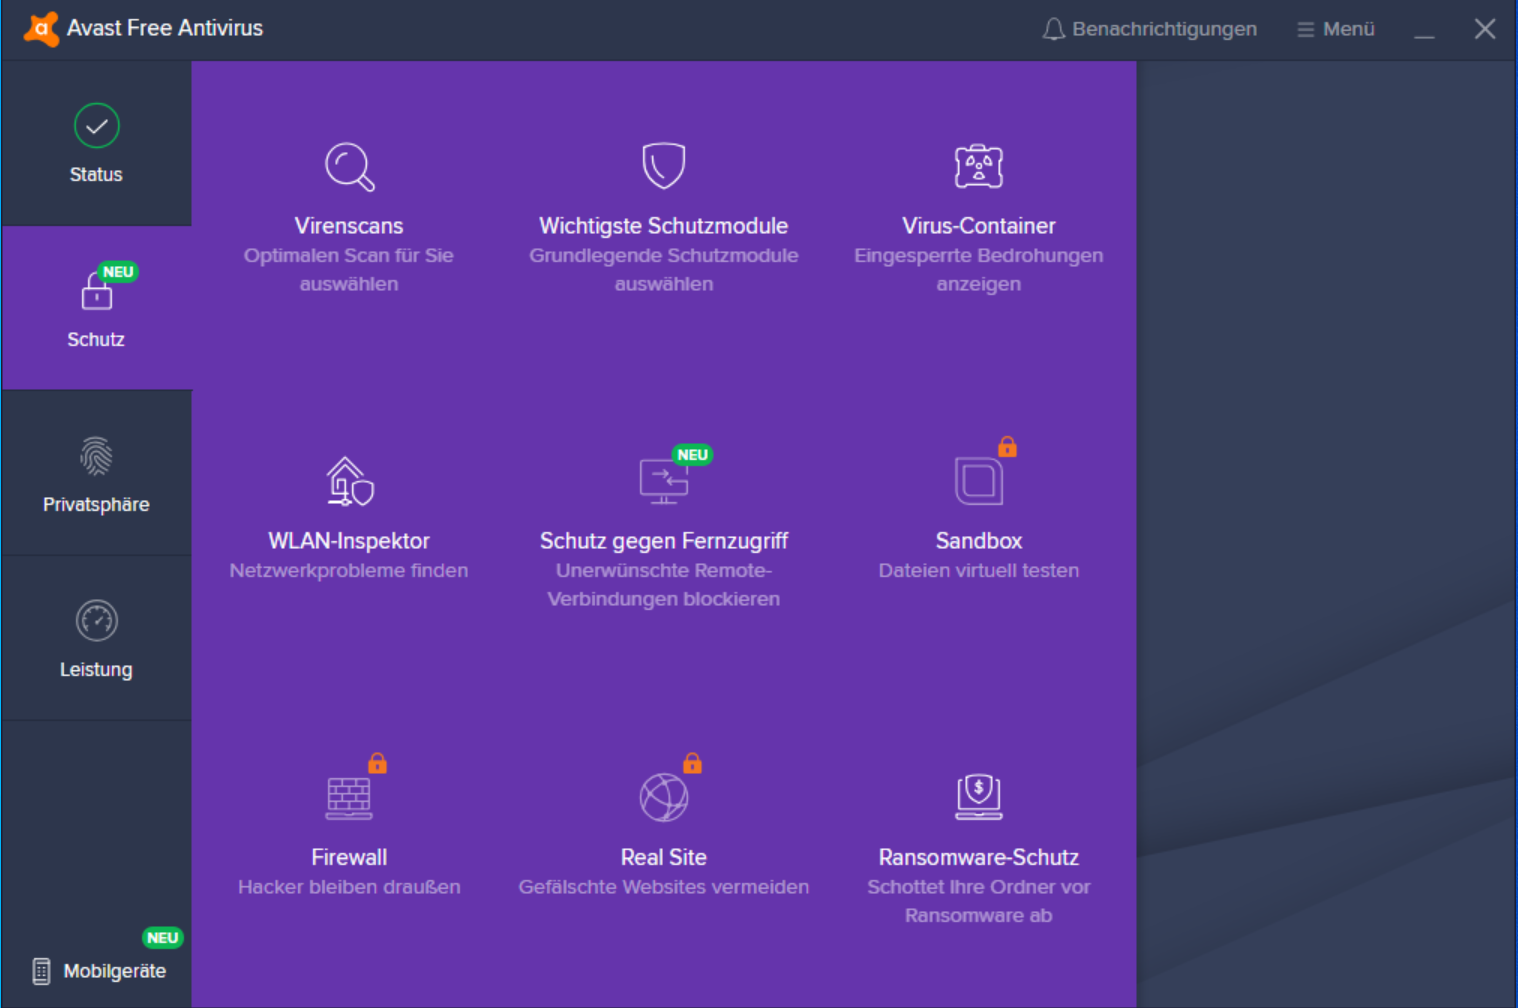Click the Wichtigste Schutzmodule shield icon
Viewport: 1518px width, 1008px height.
[664, 166]
